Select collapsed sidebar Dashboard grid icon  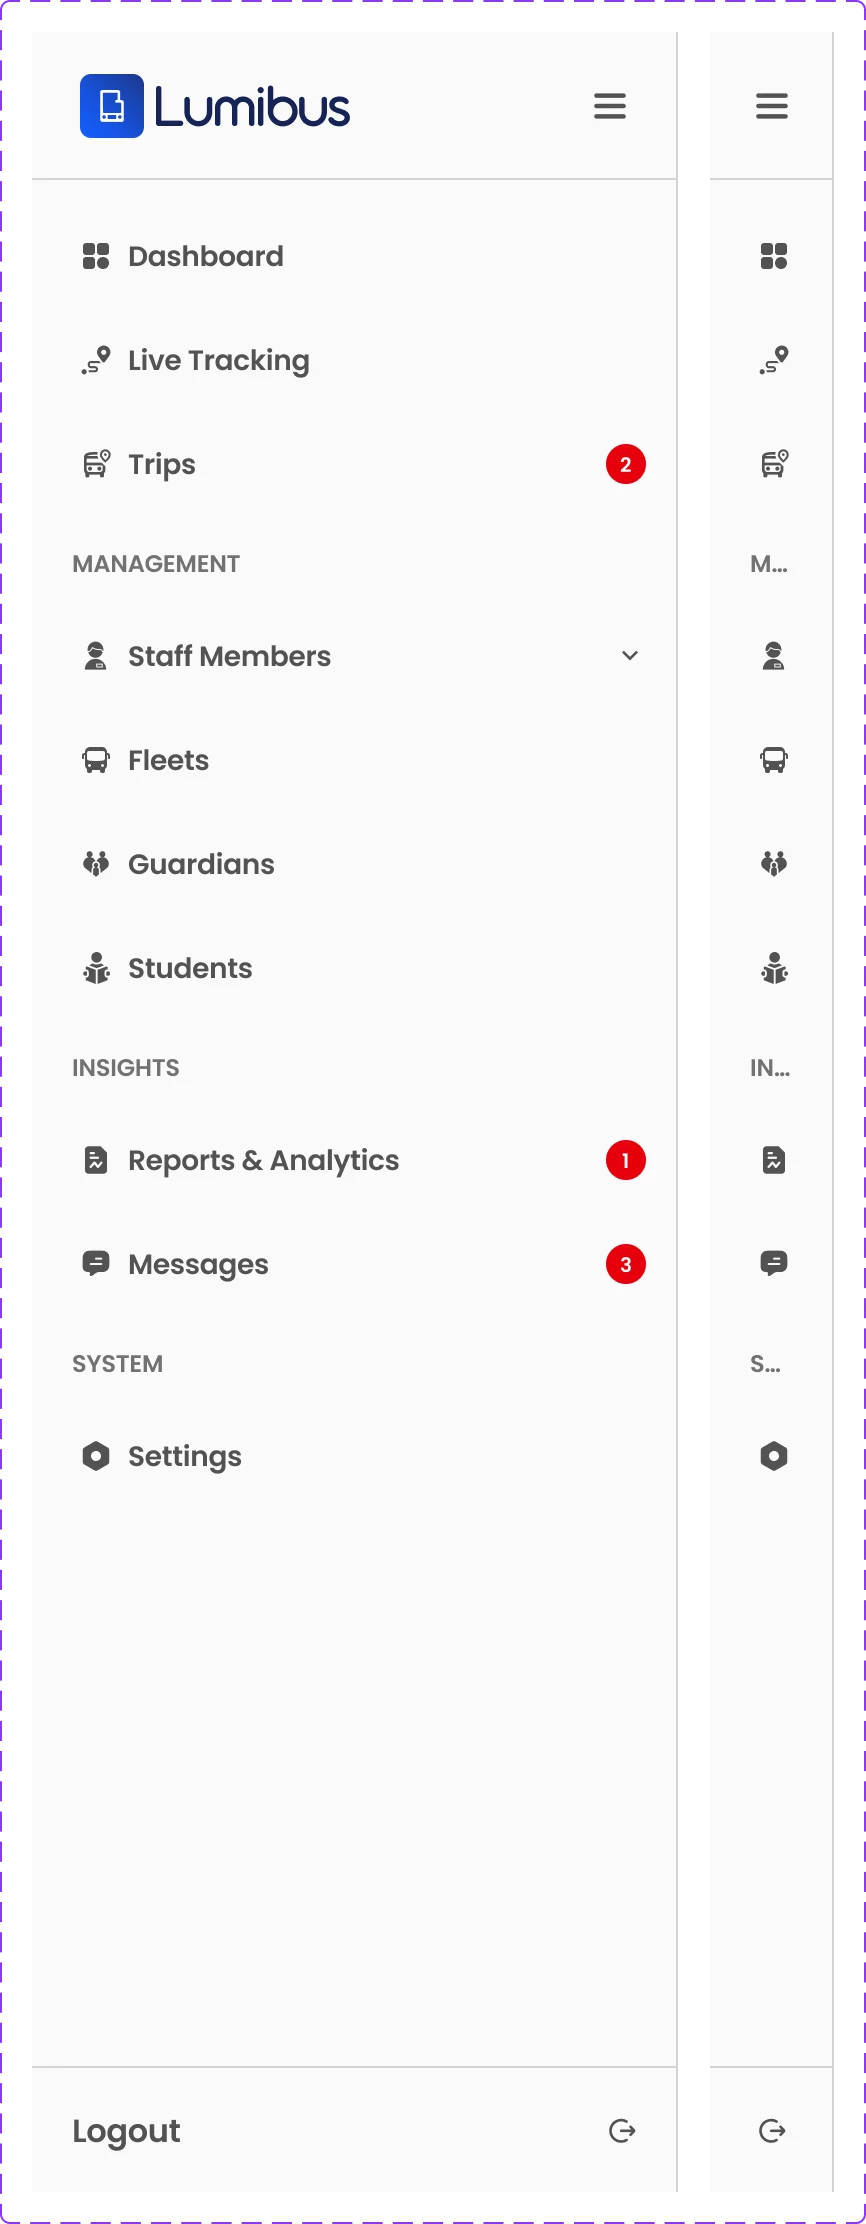coord(774,256)
